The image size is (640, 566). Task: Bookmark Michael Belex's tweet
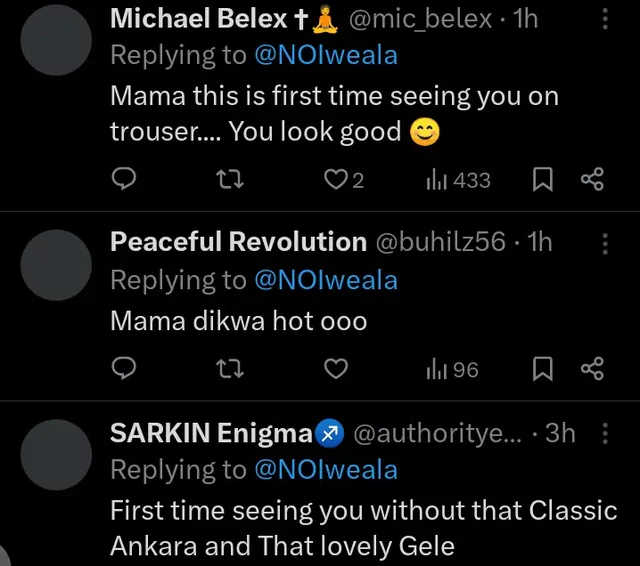click(543, 180)
